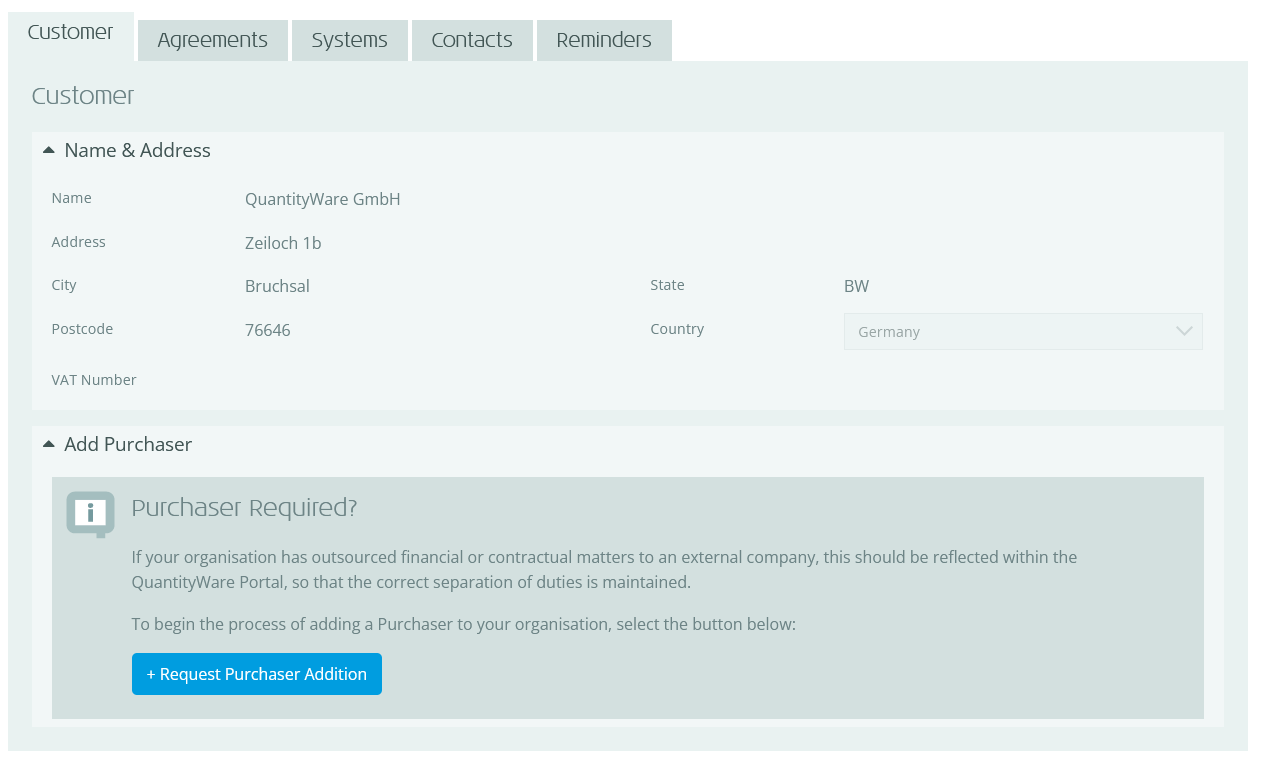This screenshot has height=763, width=1261.
Task: Select the Name & Address section header
Action: 137,150
